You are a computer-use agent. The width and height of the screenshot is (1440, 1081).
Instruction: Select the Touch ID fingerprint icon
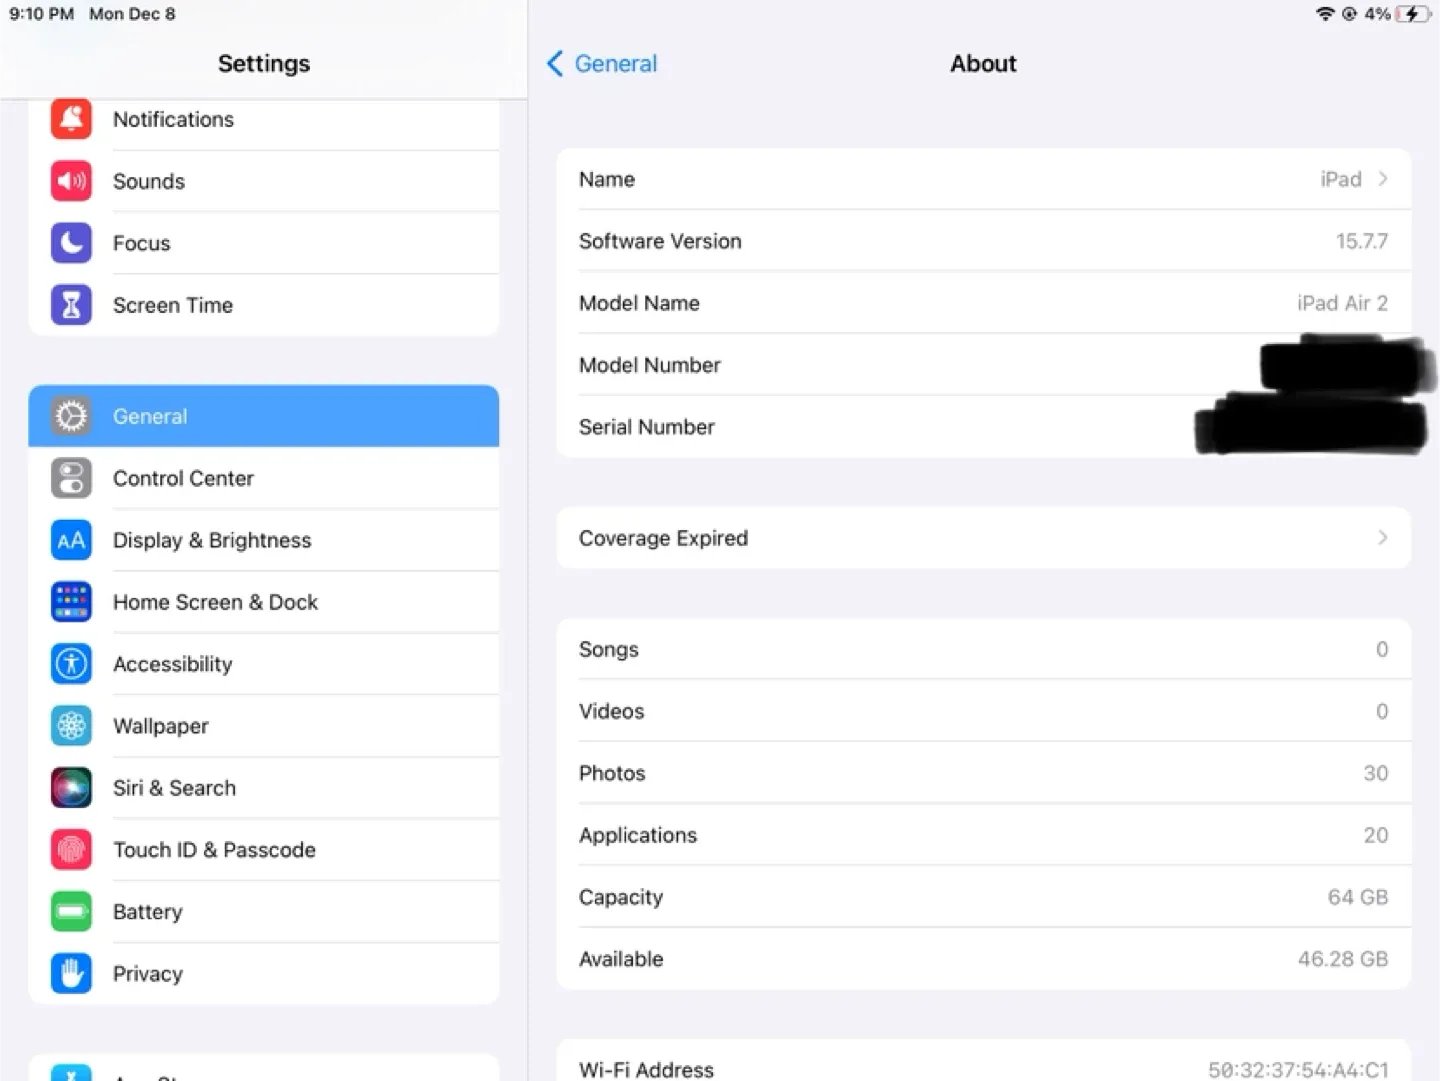(x=70, y=849)
